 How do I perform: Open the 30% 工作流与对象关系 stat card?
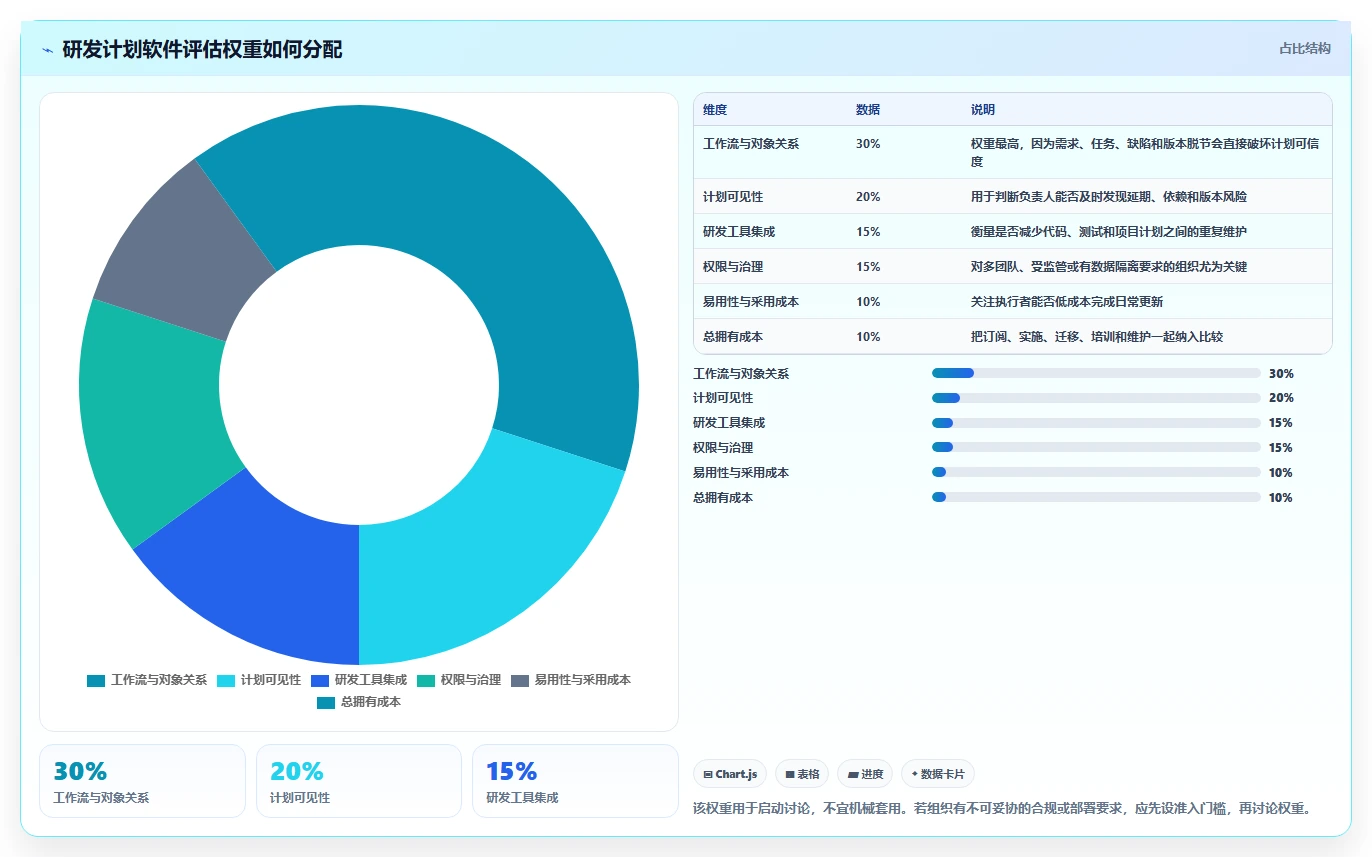click(x=142, y=781)
